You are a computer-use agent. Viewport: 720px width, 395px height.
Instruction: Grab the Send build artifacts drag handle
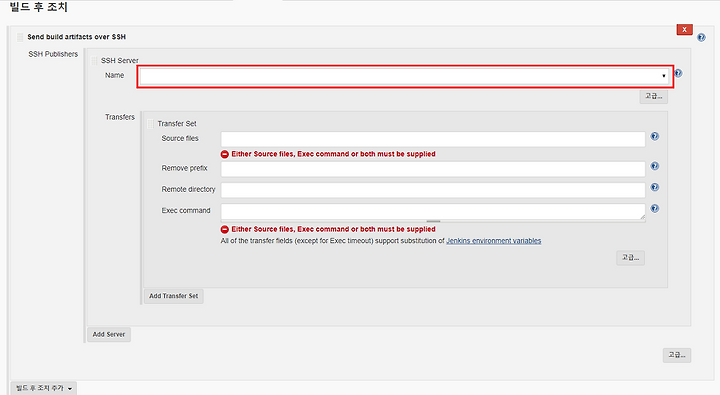pyautogui.click(x=20, y=37)
